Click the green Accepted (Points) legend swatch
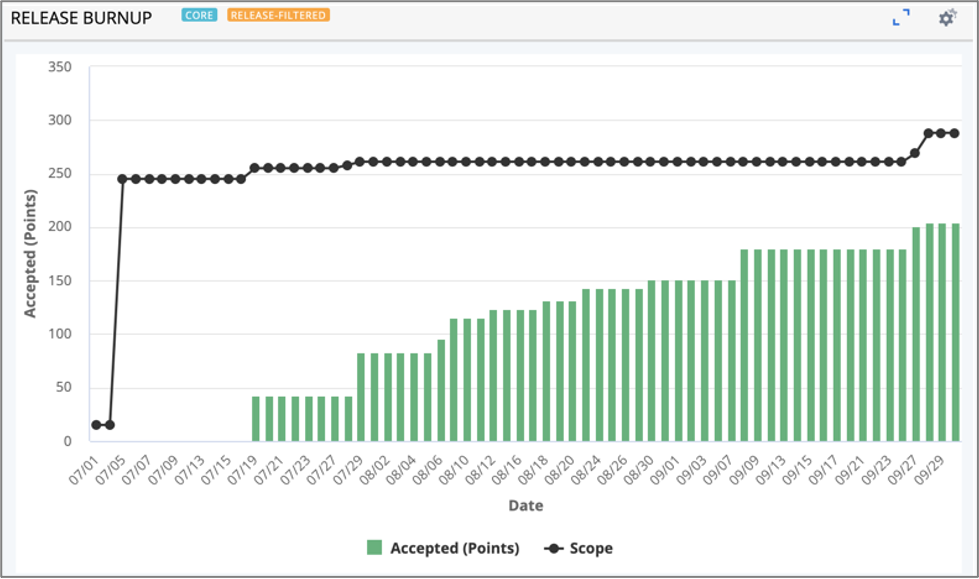Viewport: 979px width, 579px height. click(x=375, y=548)
